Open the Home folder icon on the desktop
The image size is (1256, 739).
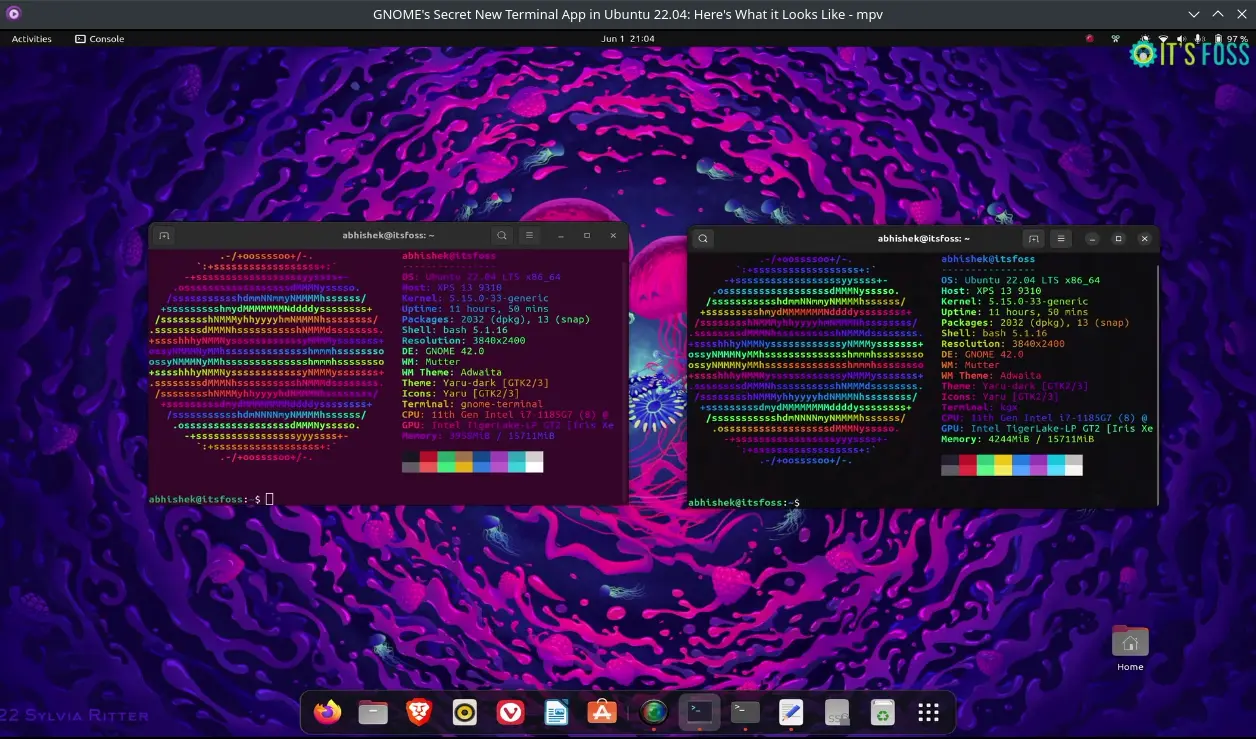(1130, 647)
